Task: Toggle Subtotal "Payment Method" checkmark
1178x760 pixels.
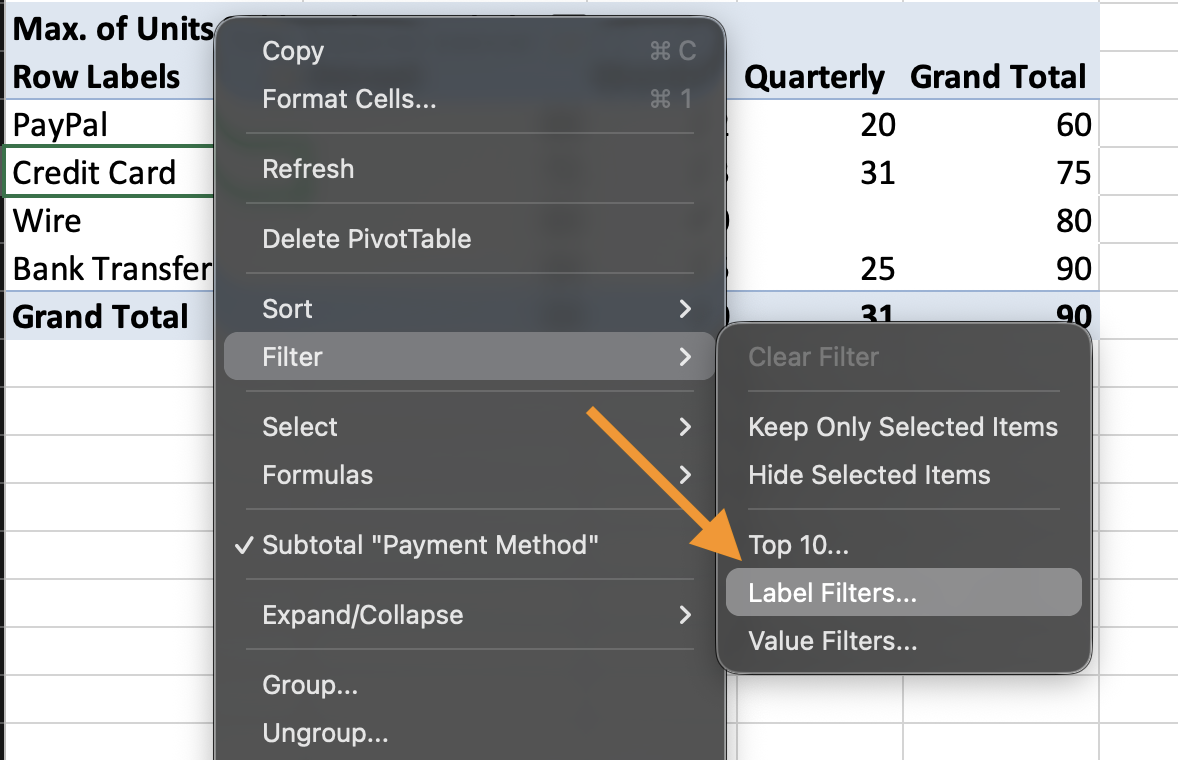Action: 430,545
